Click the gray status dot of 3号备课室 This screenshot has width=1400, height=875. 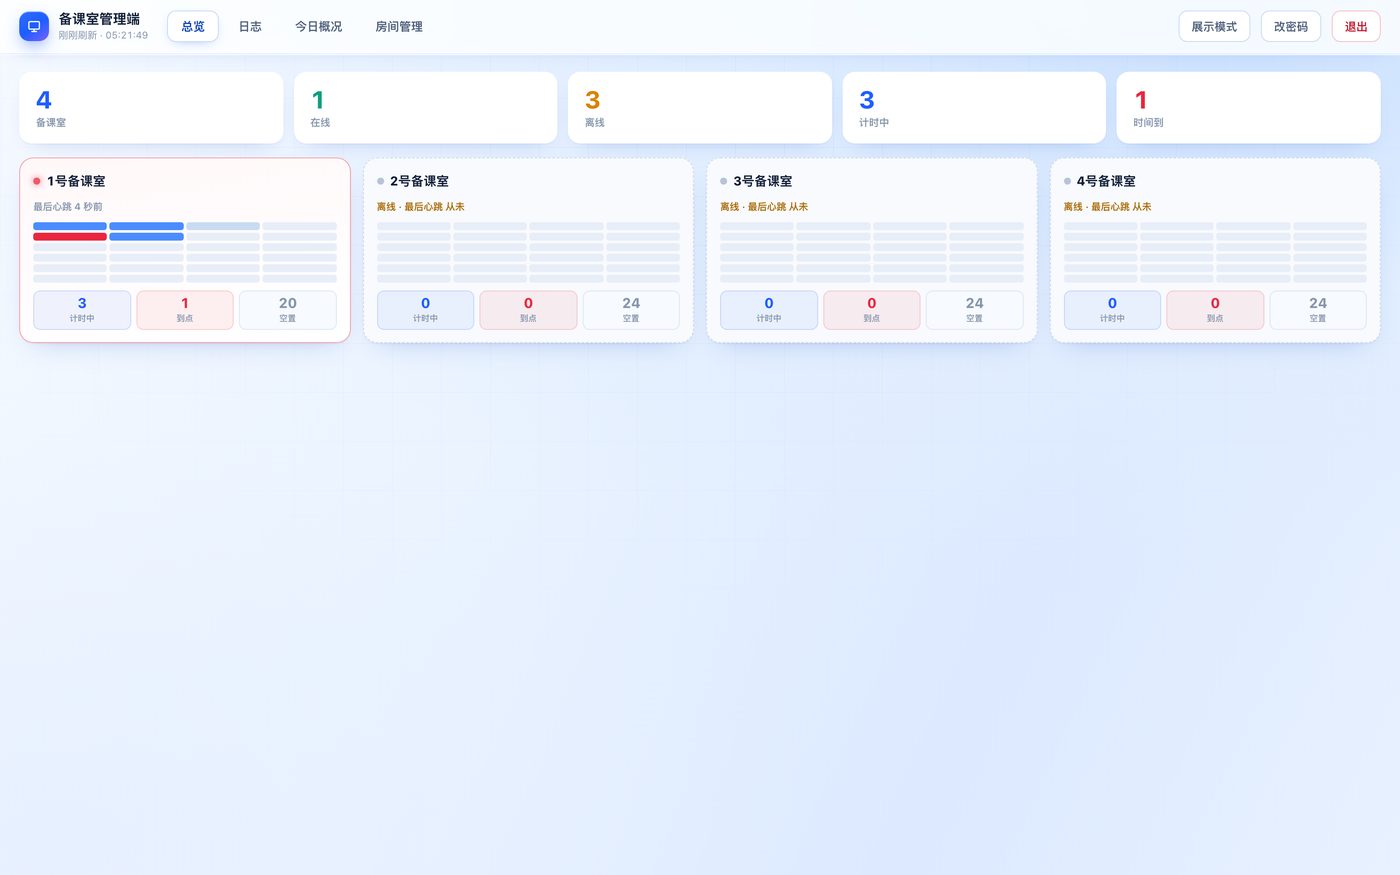724,181
